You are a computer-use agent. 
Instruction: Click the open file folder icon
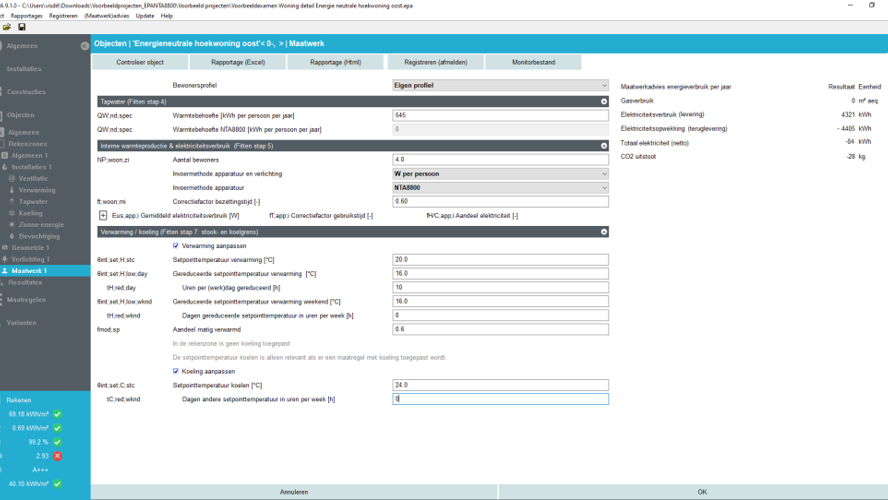tap(7, 27)
